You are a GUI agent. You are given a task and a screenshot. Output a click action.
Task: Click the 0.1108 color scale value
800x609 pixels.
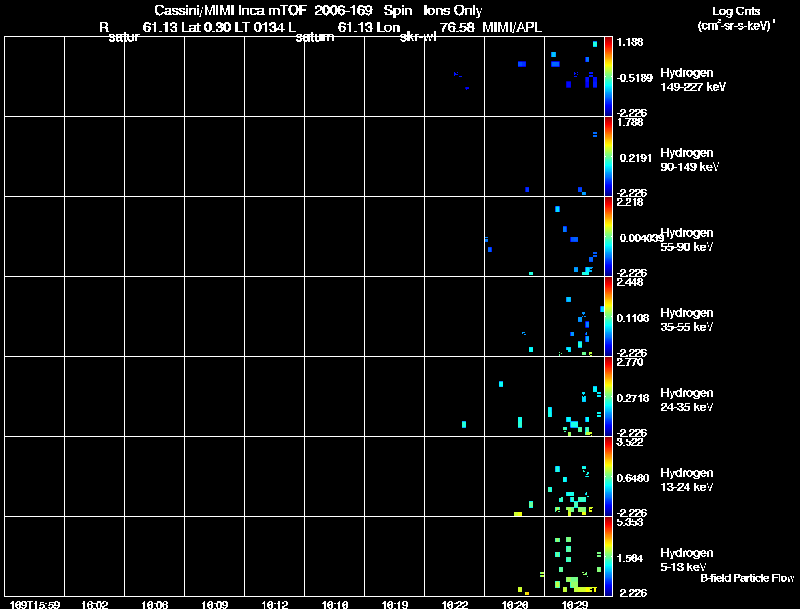click(x=633, y=318)
